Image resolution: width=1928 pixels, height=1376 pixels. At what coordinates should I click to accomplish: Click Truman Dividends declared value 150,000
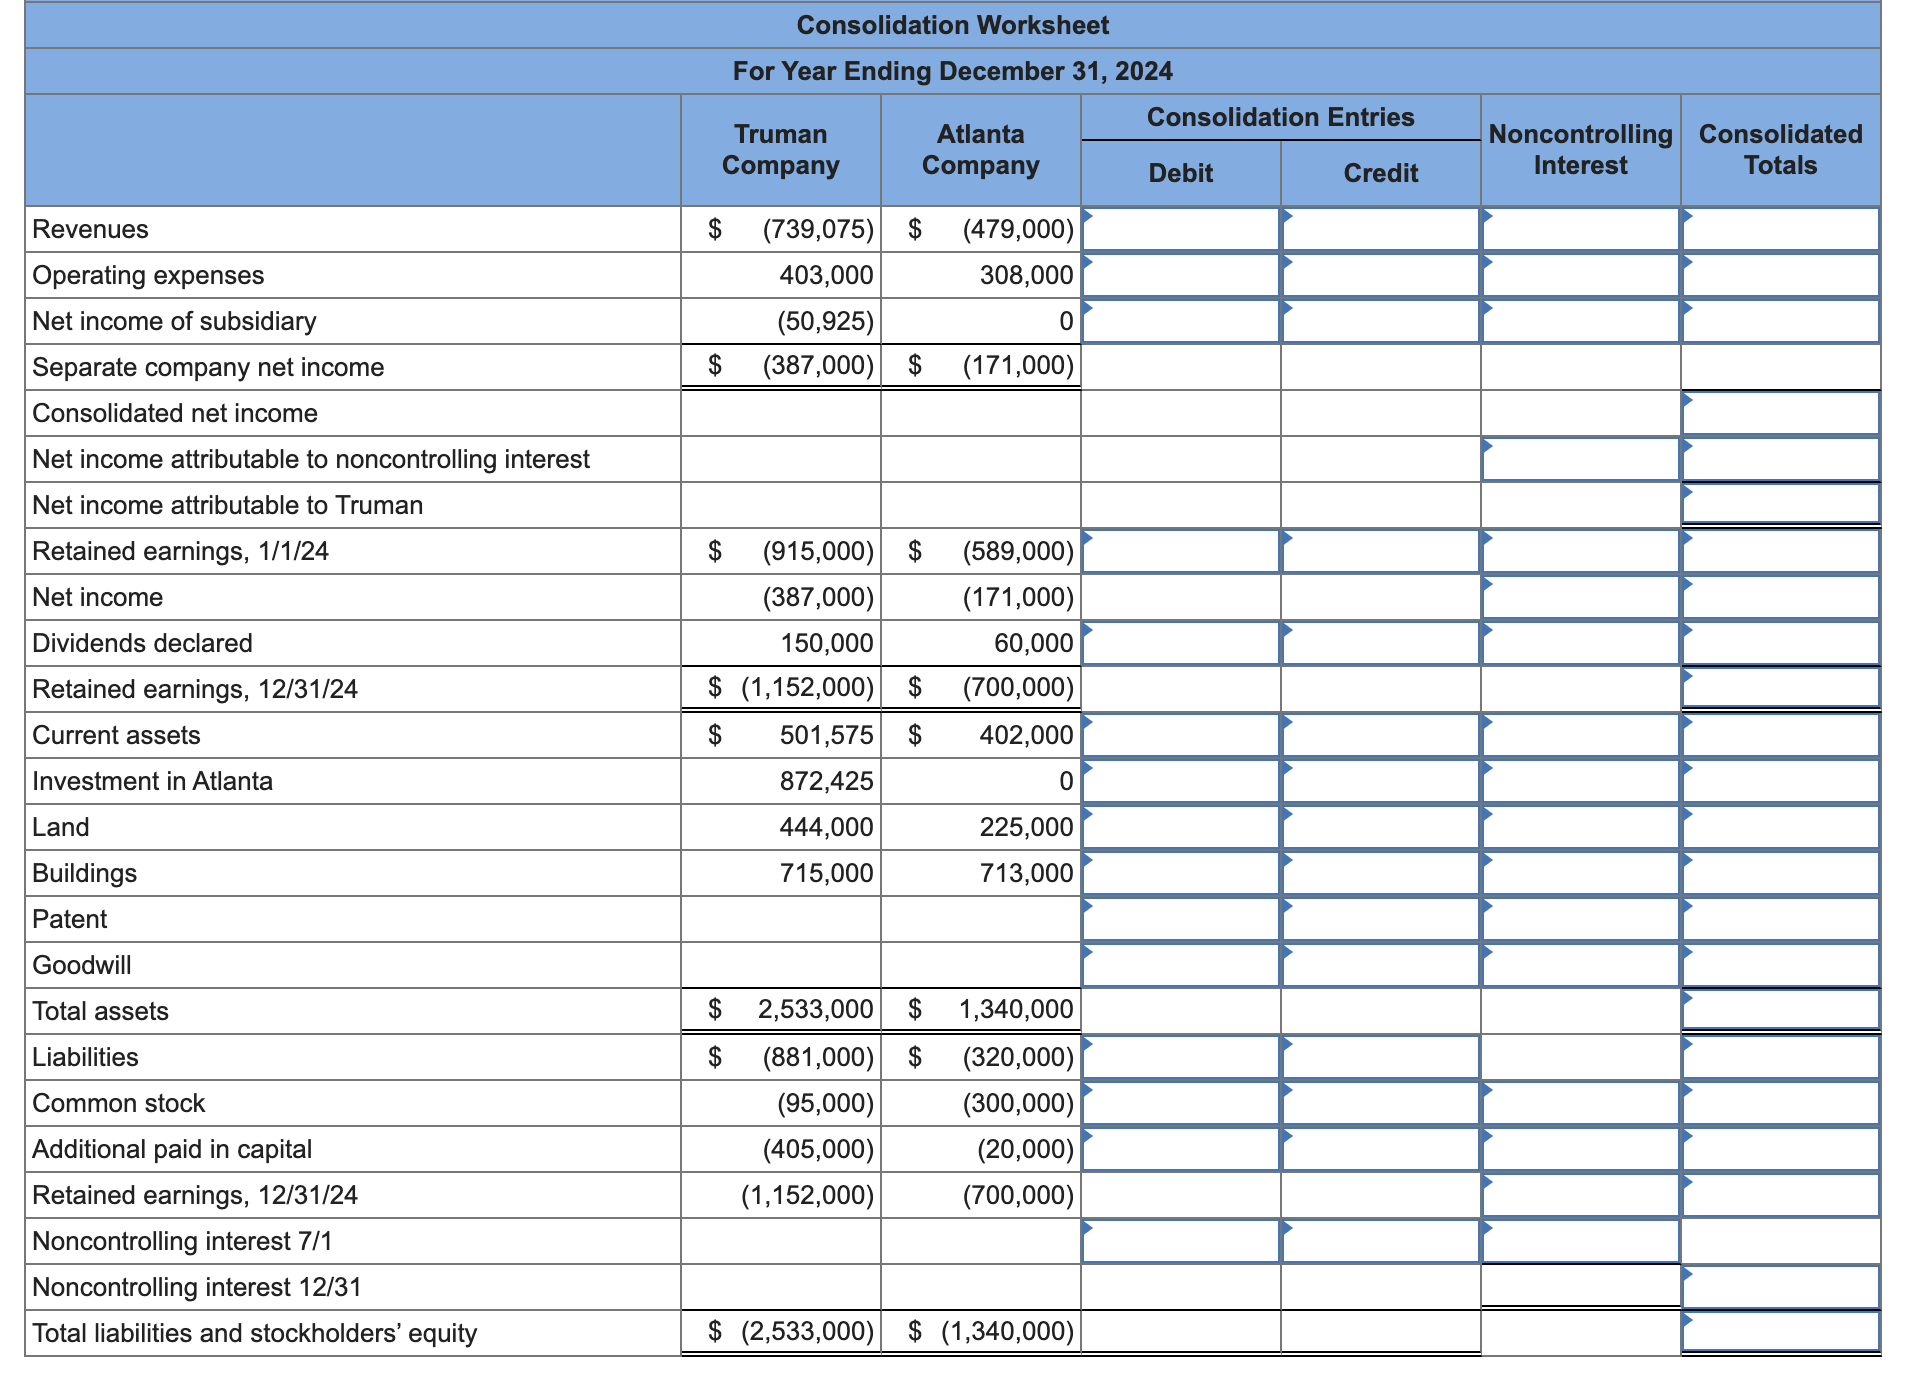coord(826,643)
